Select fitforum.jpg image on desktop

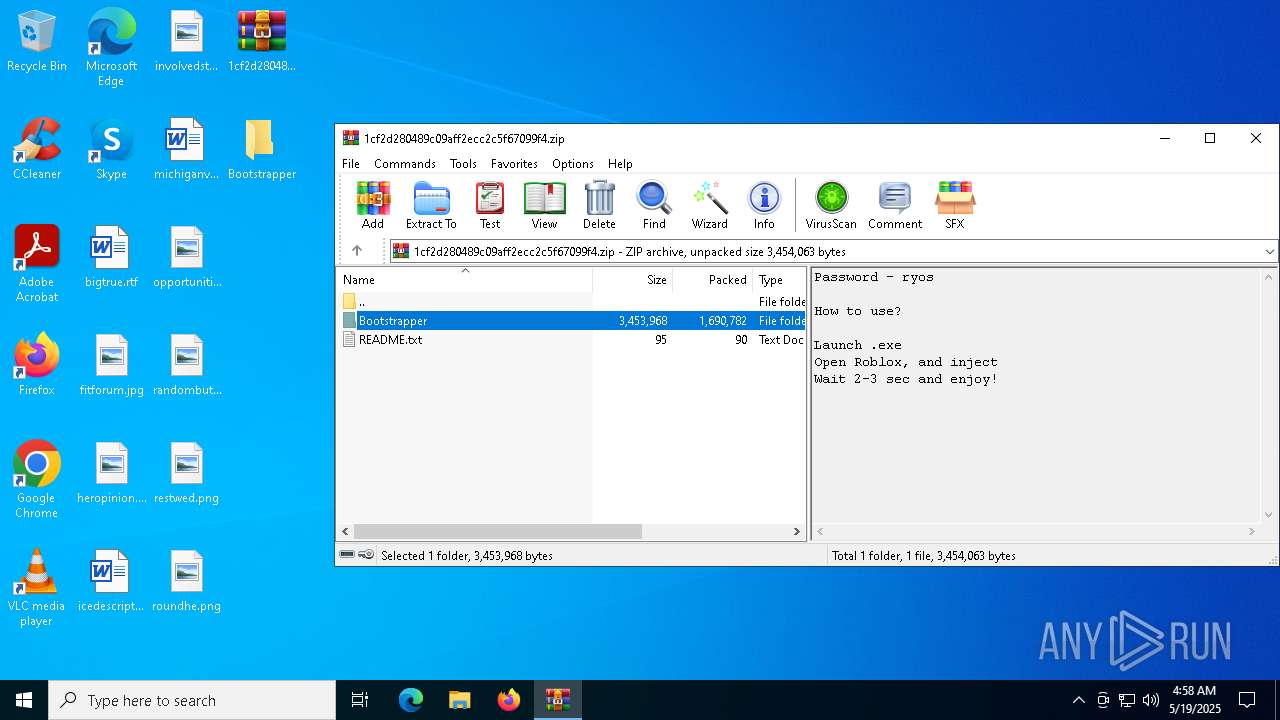point(111,366)
